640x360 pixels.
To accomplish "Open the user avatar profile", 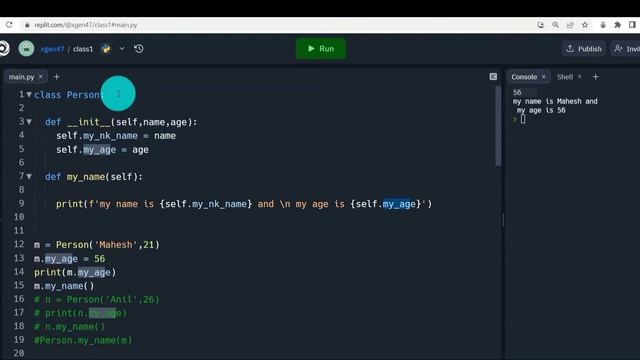I will (27, 49).
